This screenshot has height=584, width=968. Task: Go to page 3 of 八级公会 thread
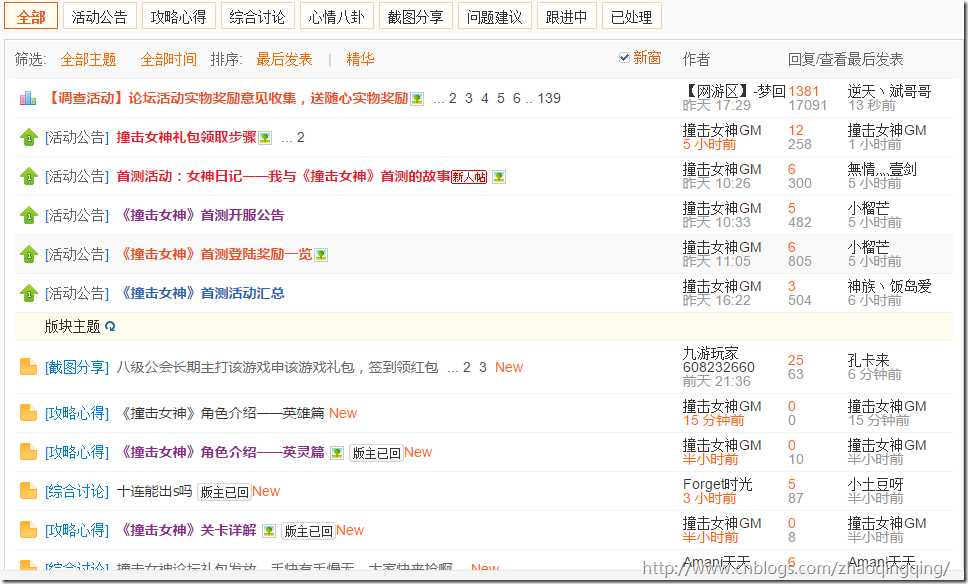[x=483, y=367]
